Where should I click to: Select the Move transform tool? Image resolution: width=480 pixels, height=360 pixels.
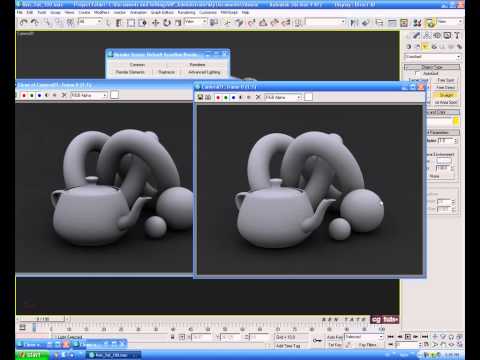155,23
